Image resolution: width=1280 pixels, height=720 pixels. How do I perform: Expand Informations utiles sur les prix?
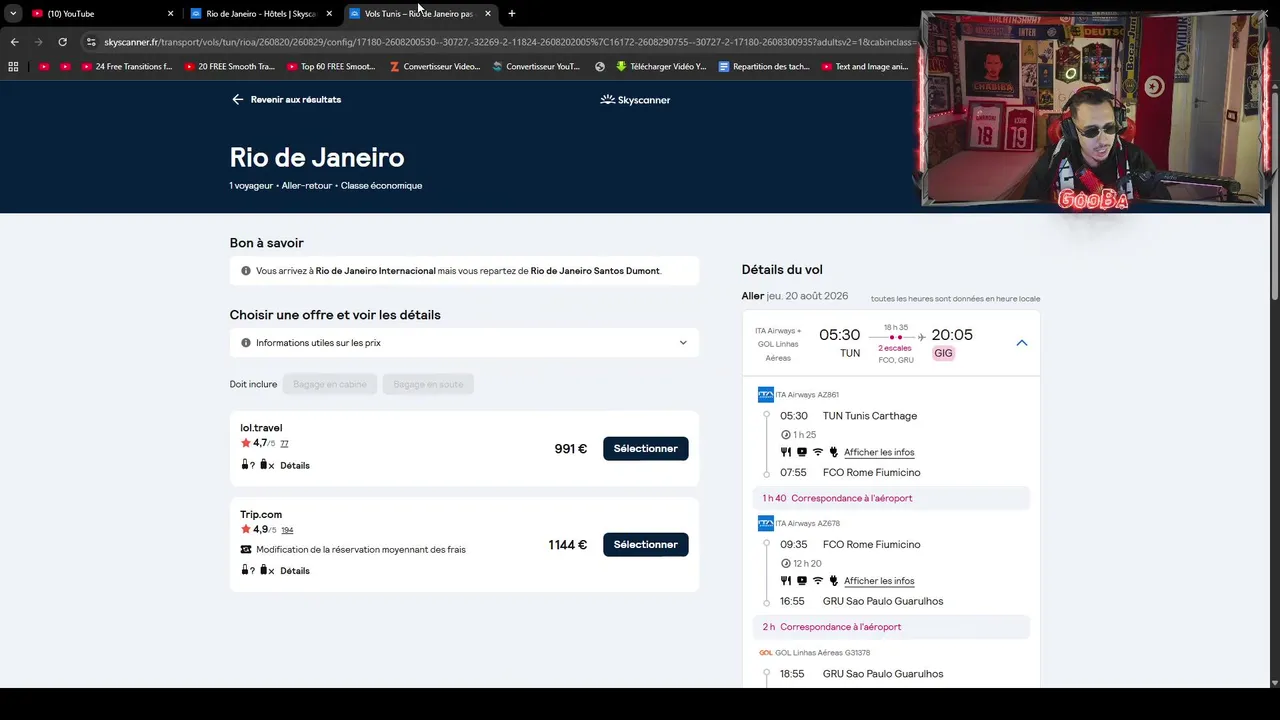[x=464, y=343]
